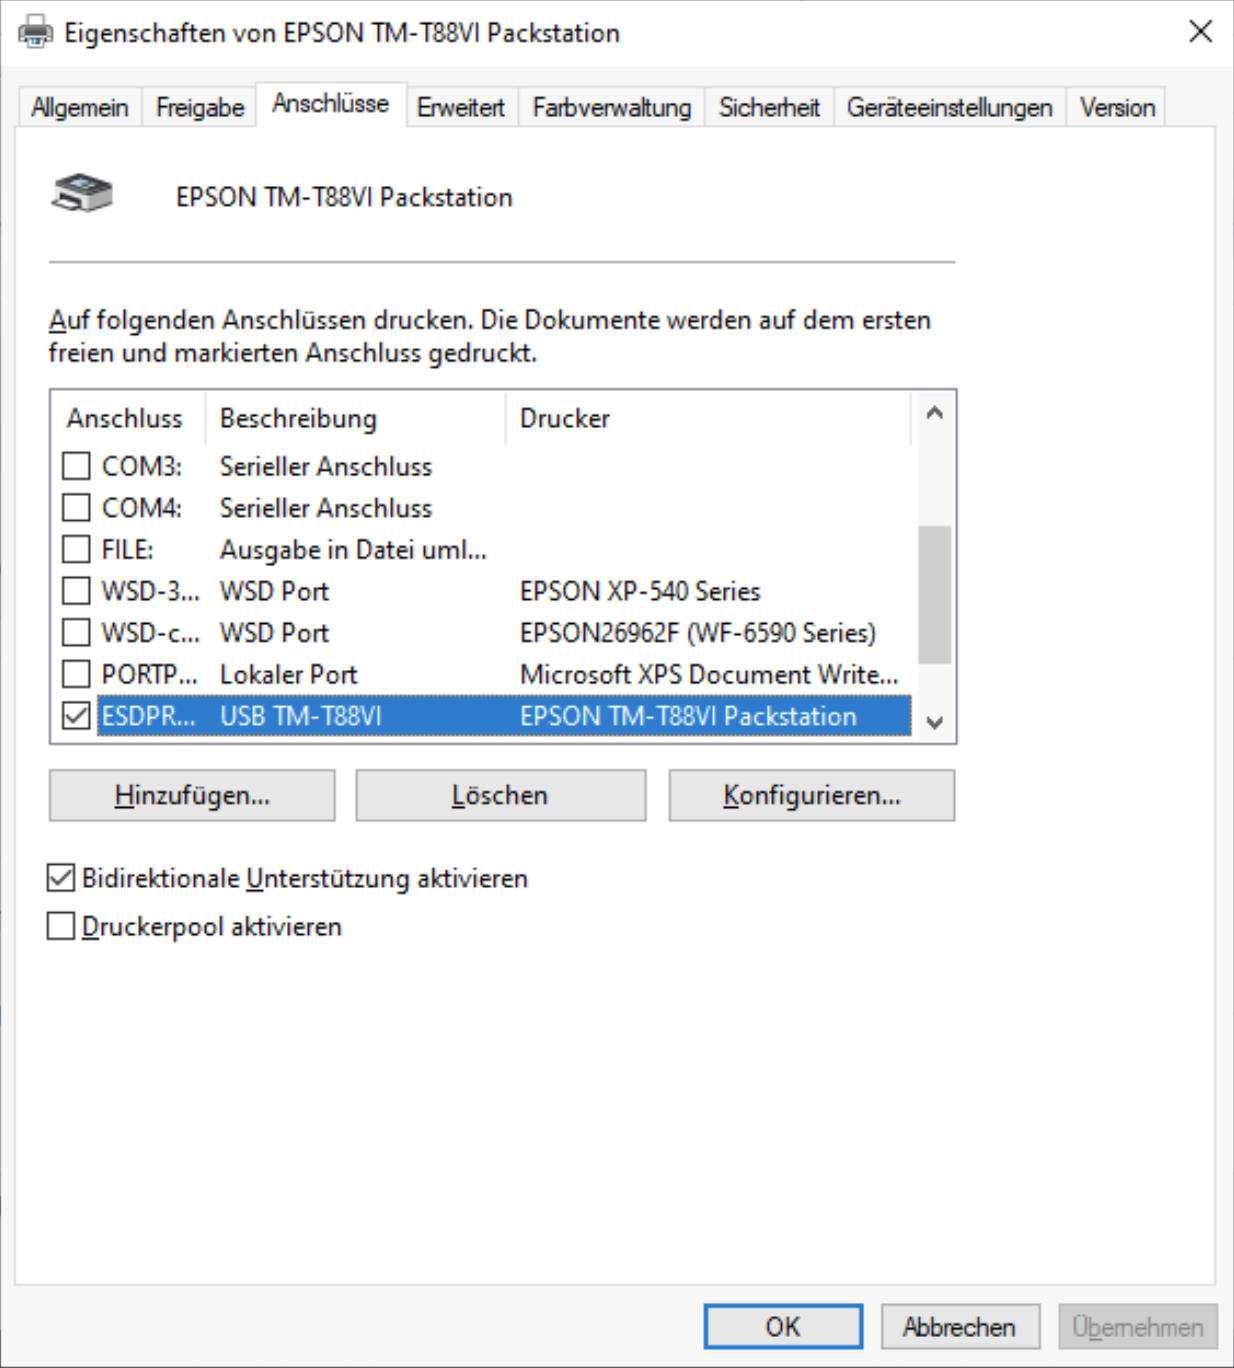Viewport: 1234px width, 1368px height.
Task: Go to Geräteeinstellungen tab
Action: 950,107
